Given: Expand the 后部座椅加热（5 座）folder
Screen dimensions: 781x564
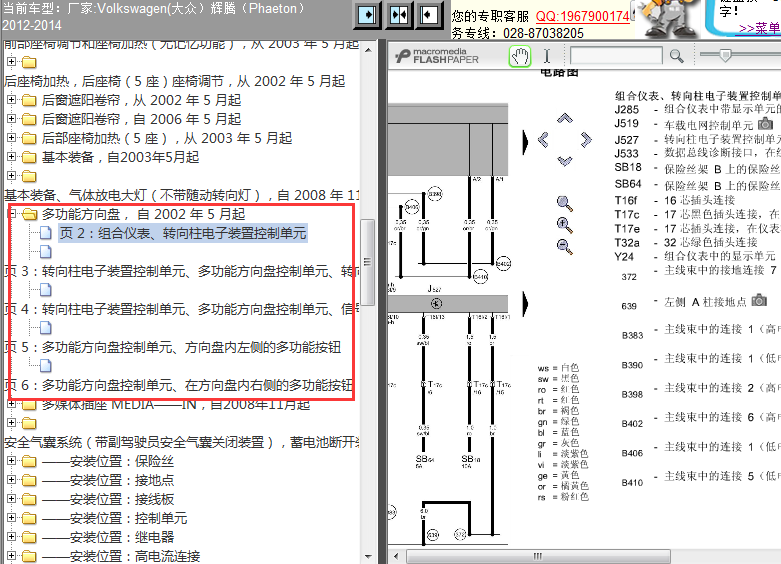Looking at the screenshot, I should click(x=11, y=138).
